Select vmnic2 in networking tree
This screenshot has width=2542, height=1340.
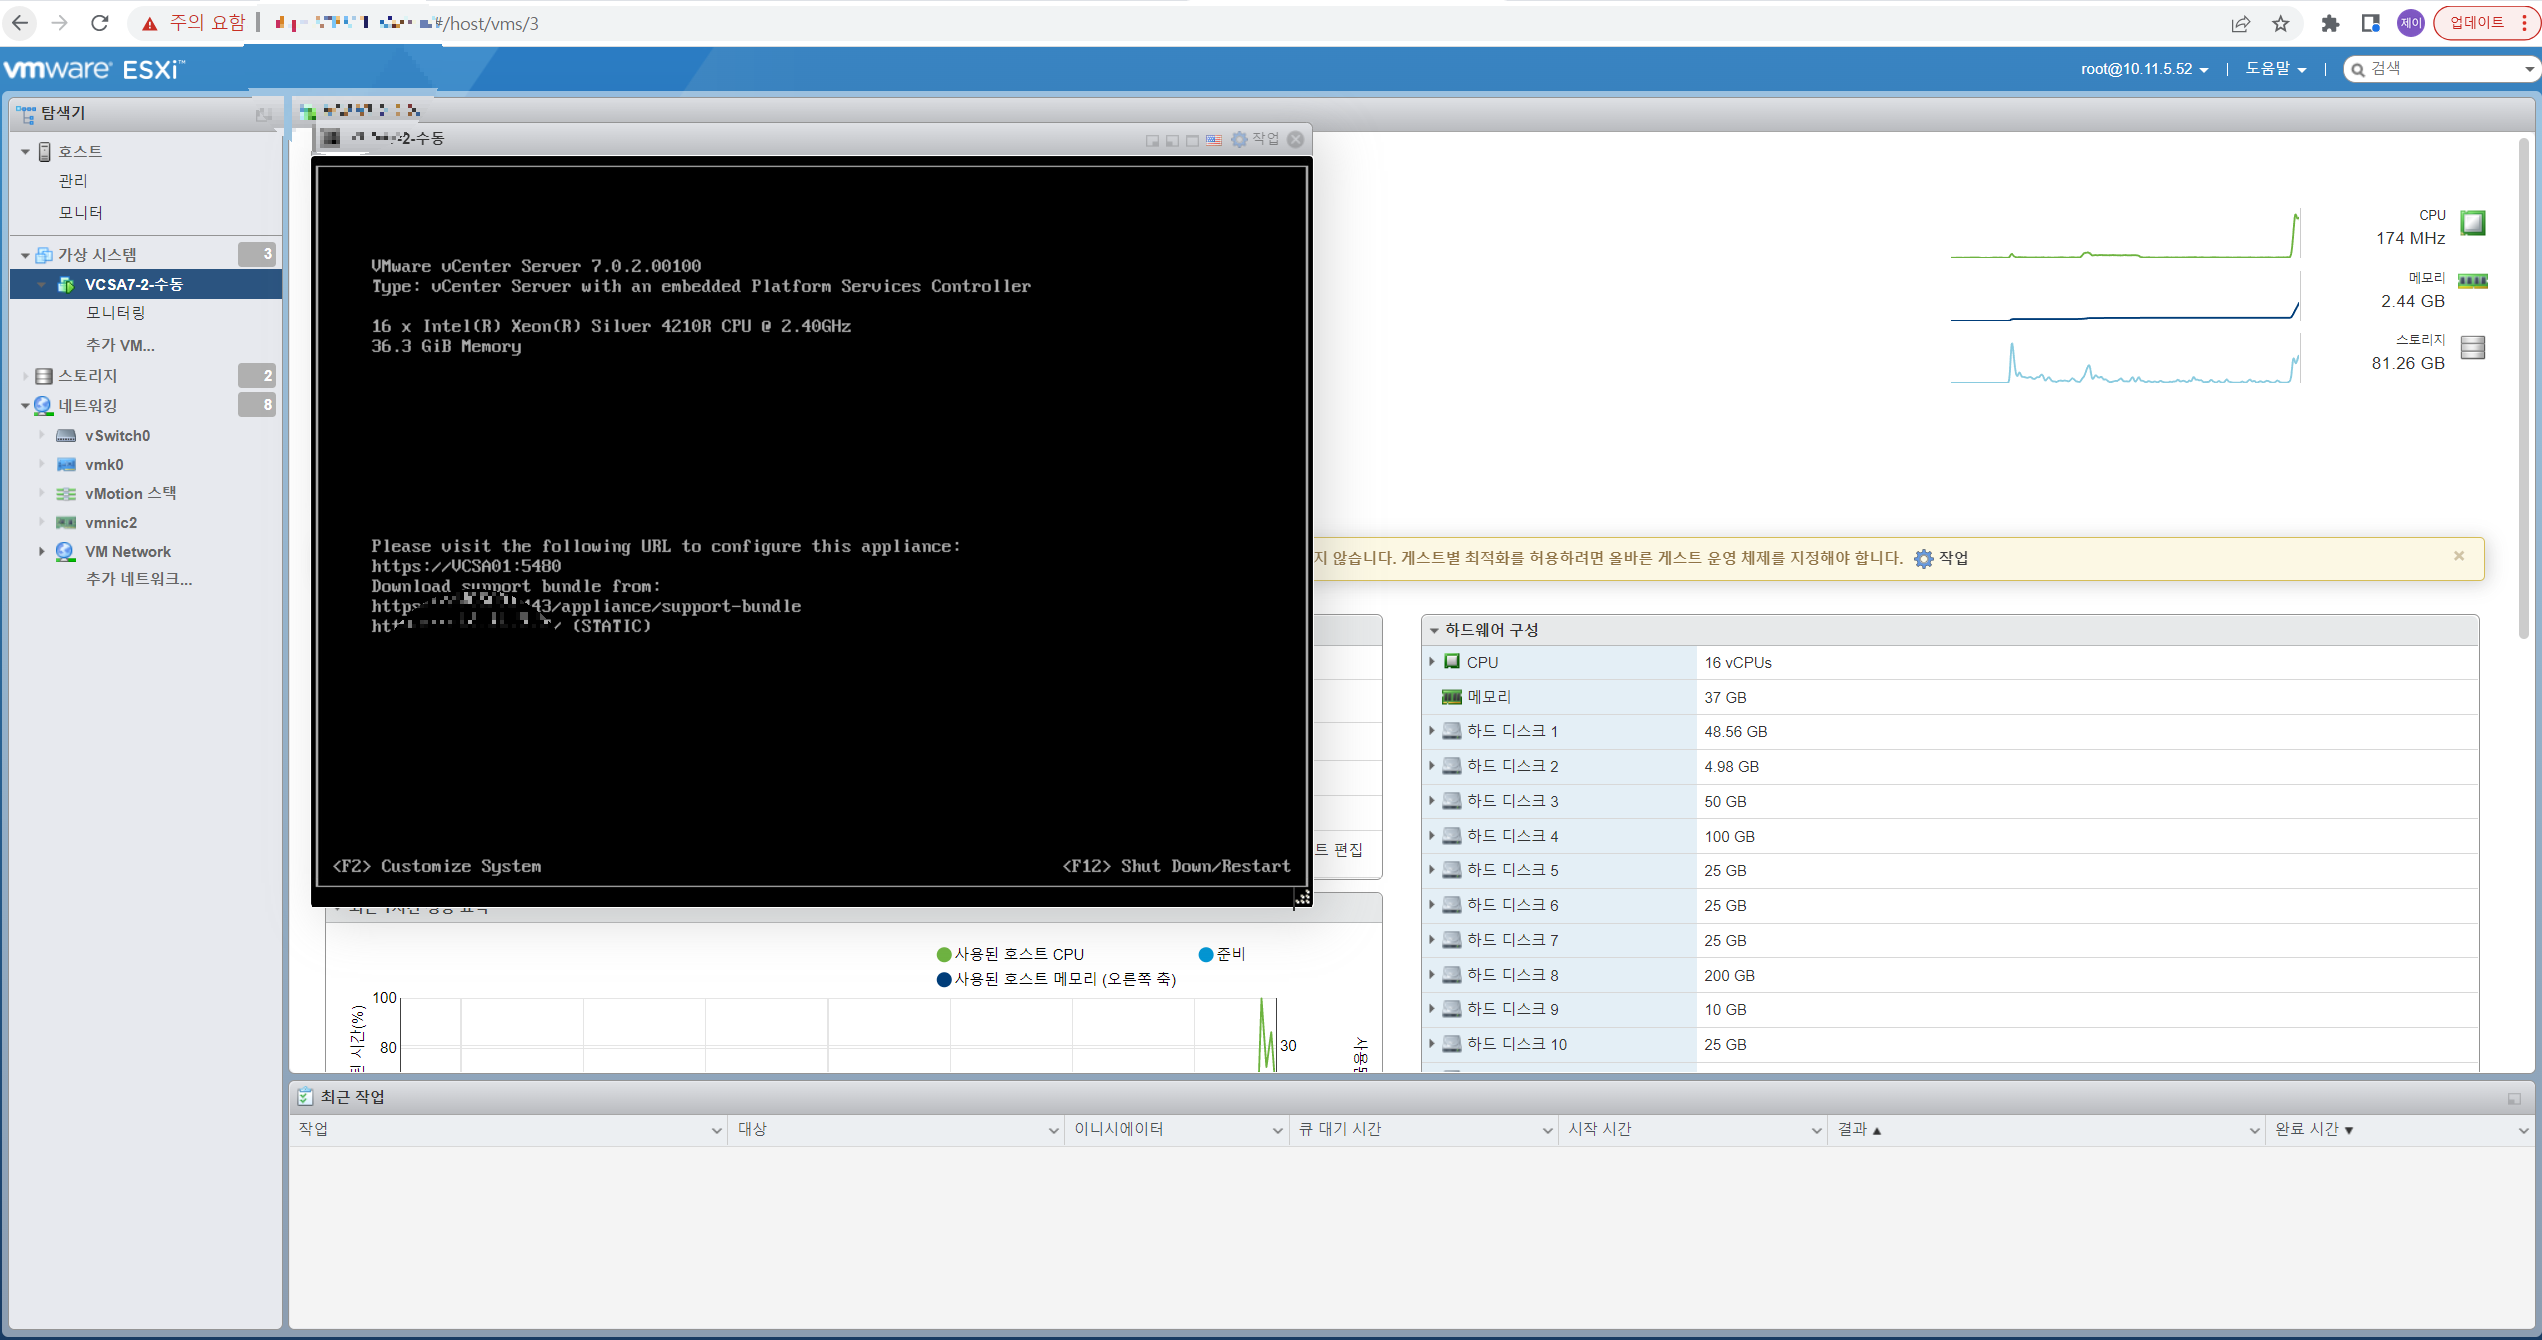tap(111, 523)
